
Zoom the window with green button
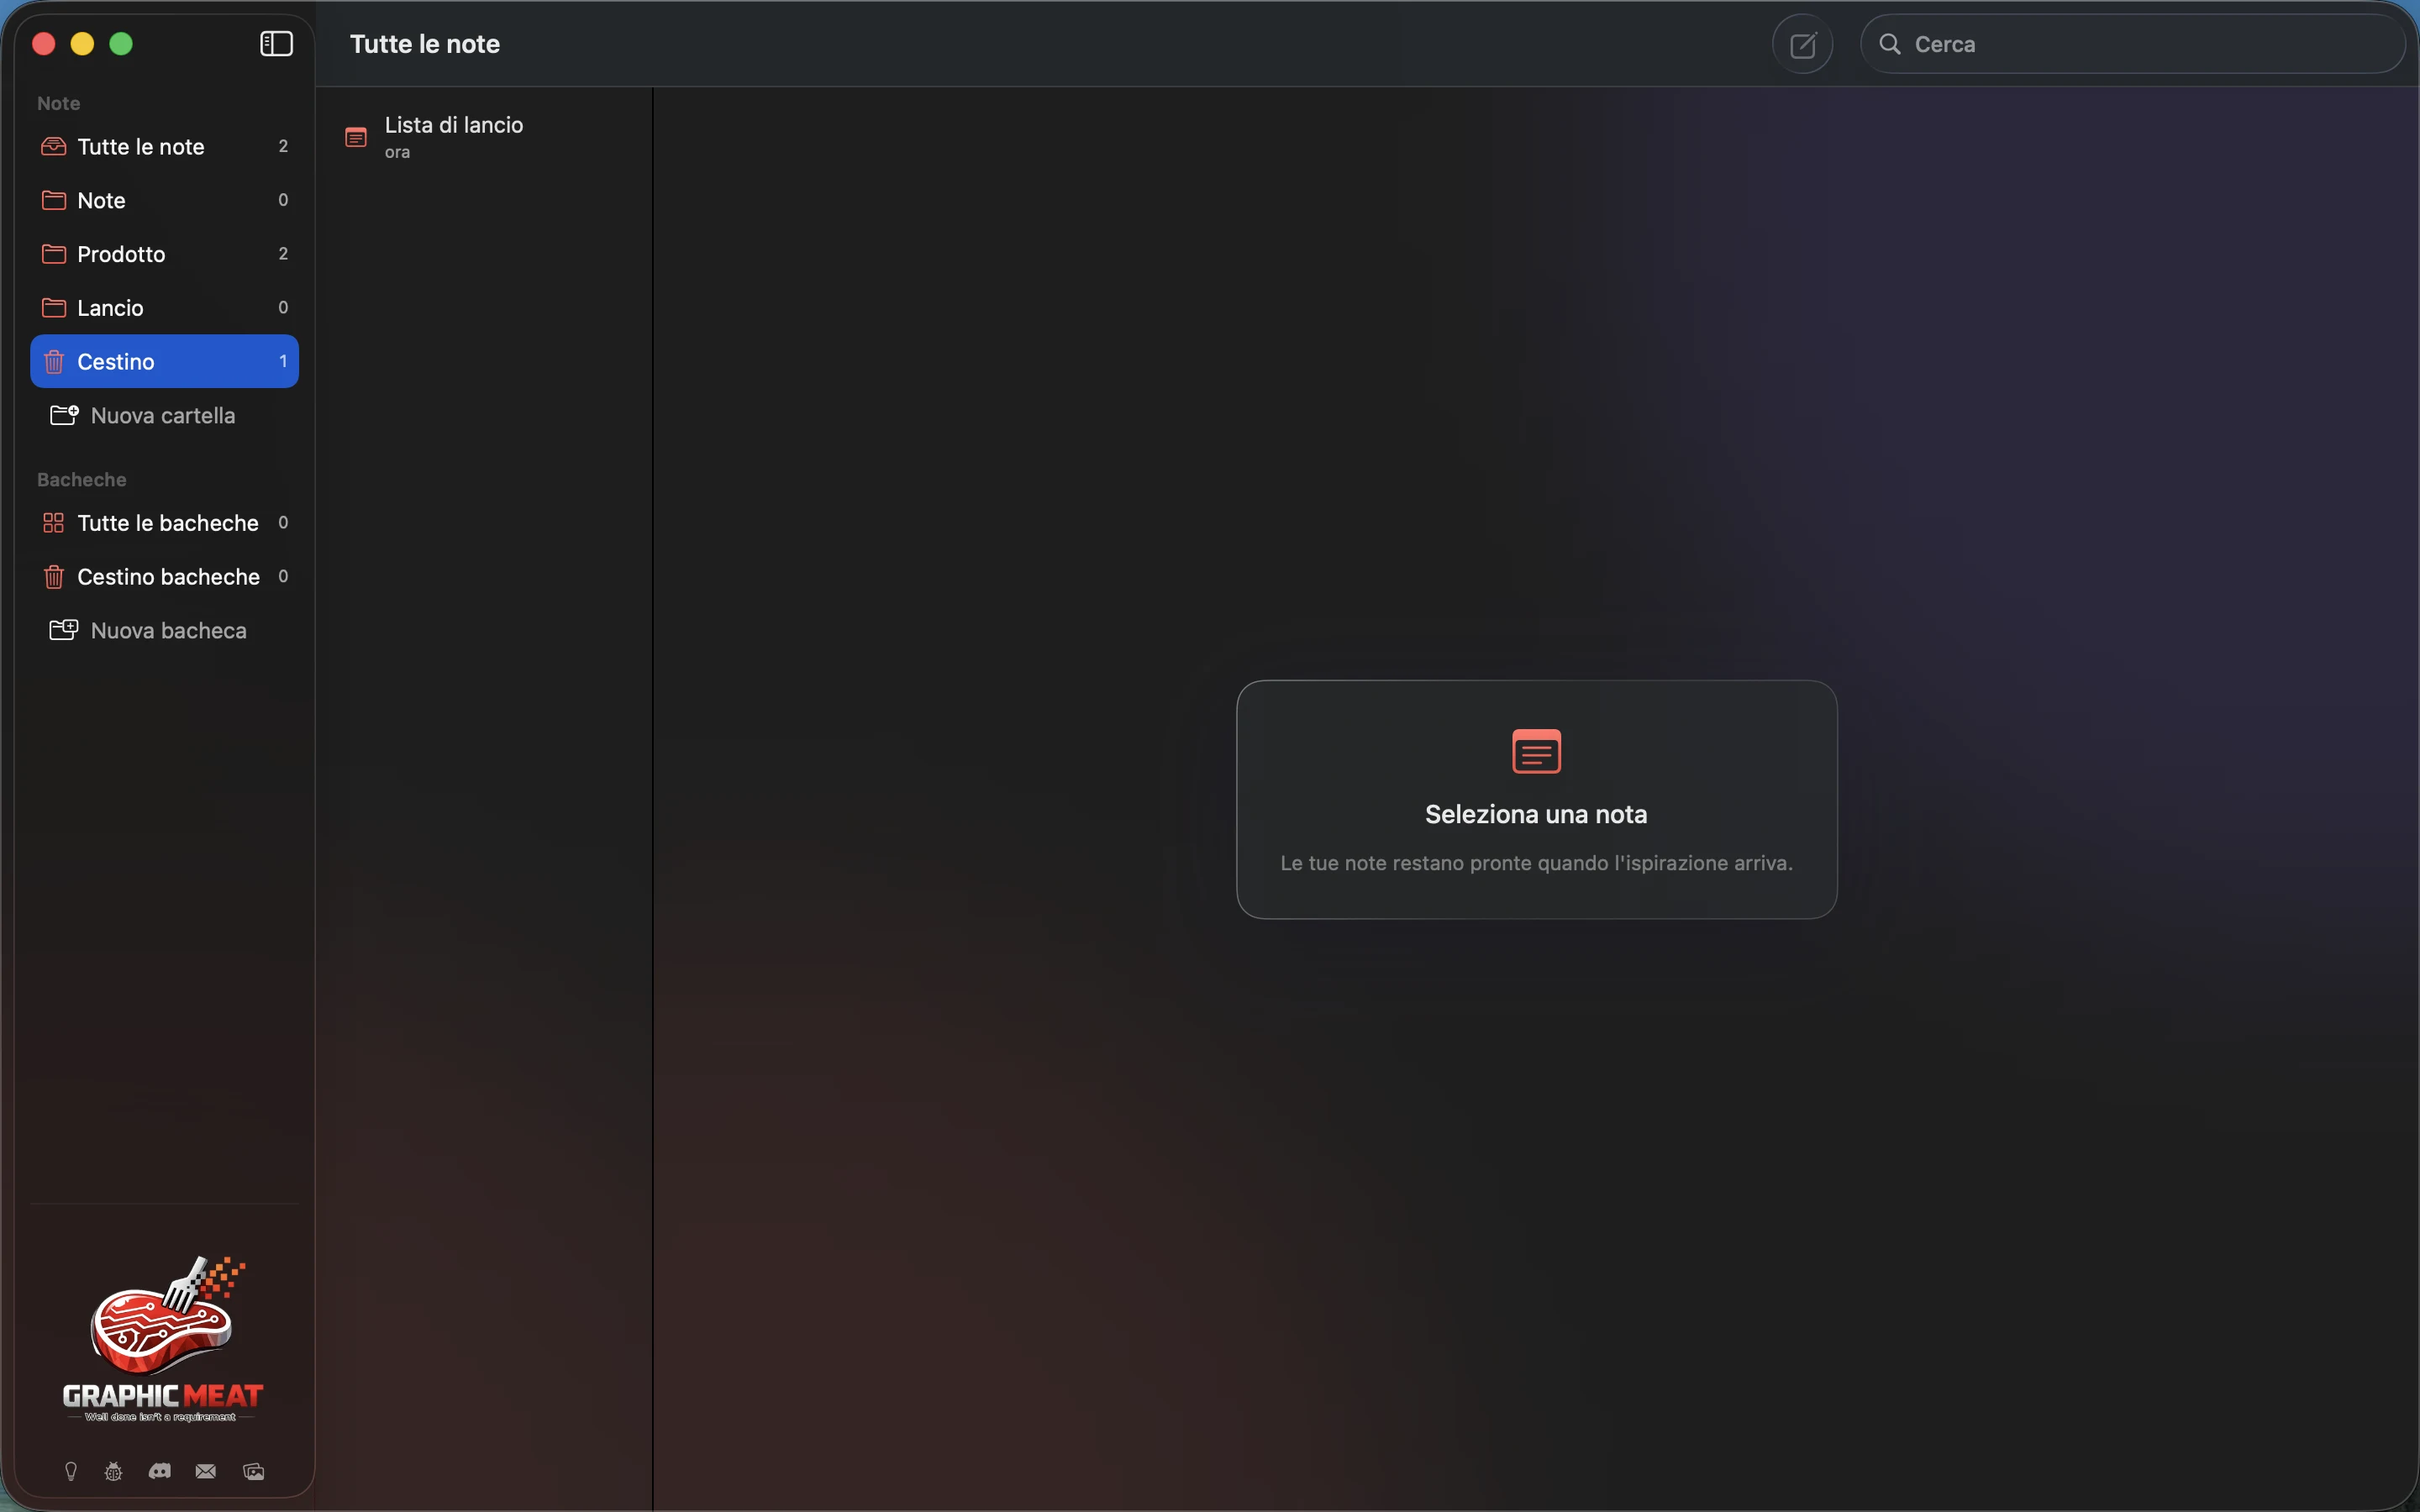pyautogui.click(x=121, y=44)
